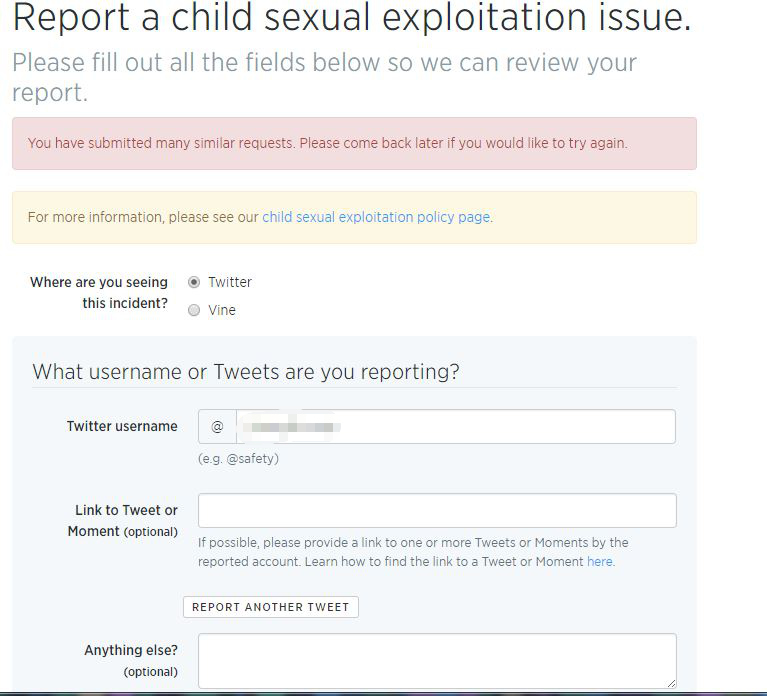
Task: Click the @ prefix in username field
Action: (217, 427)
